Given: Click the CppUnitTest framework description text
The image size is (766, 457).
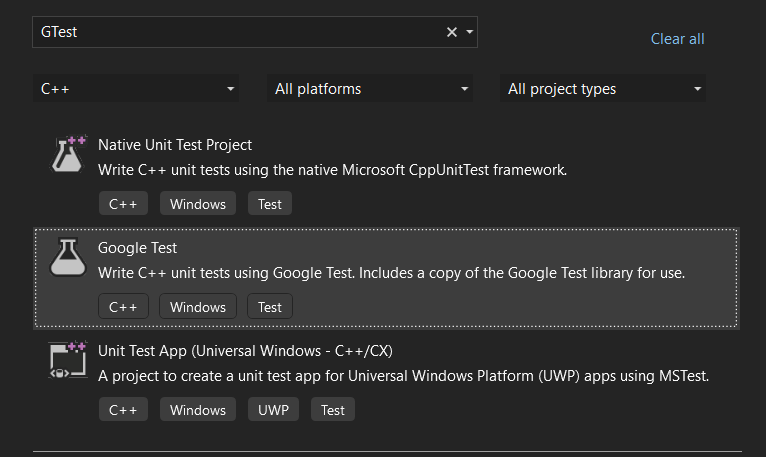Looking at the screenshot, I should coord(332,170).
